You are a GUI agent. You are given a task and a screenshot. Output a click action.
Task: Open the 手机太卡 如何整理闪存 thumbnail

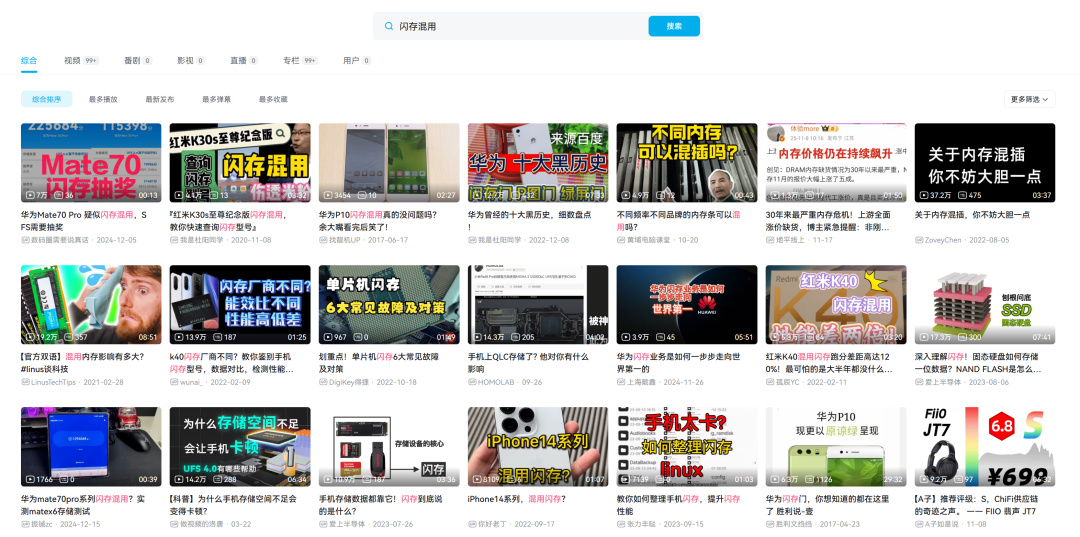point(687,446)
